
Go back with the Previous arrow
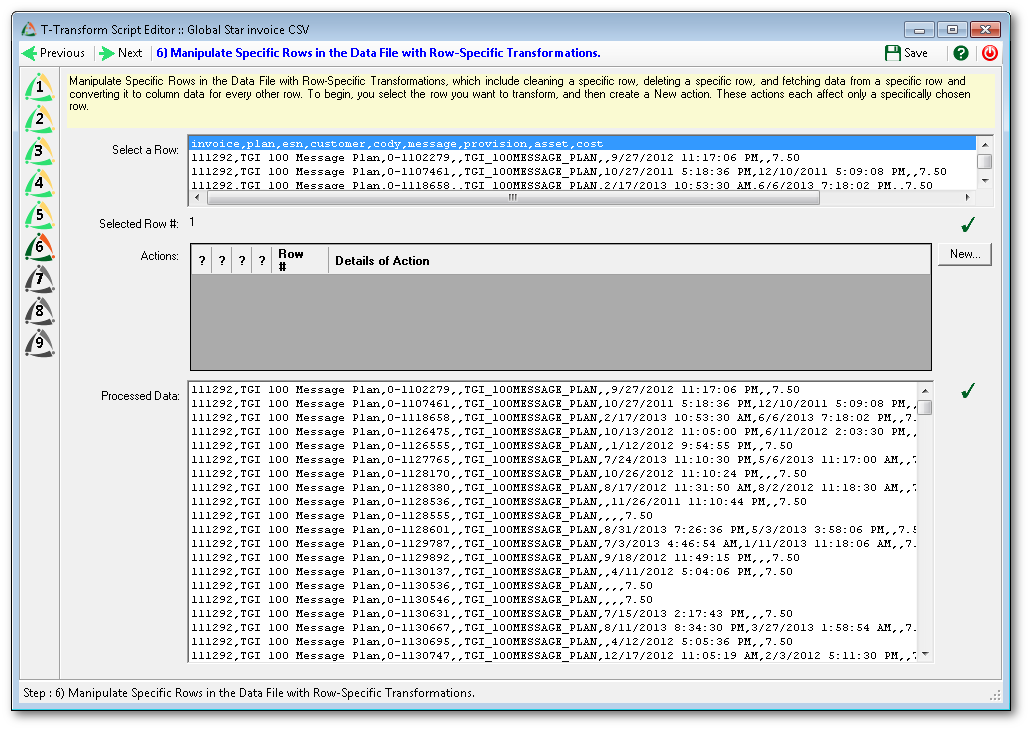click(53, 53)
